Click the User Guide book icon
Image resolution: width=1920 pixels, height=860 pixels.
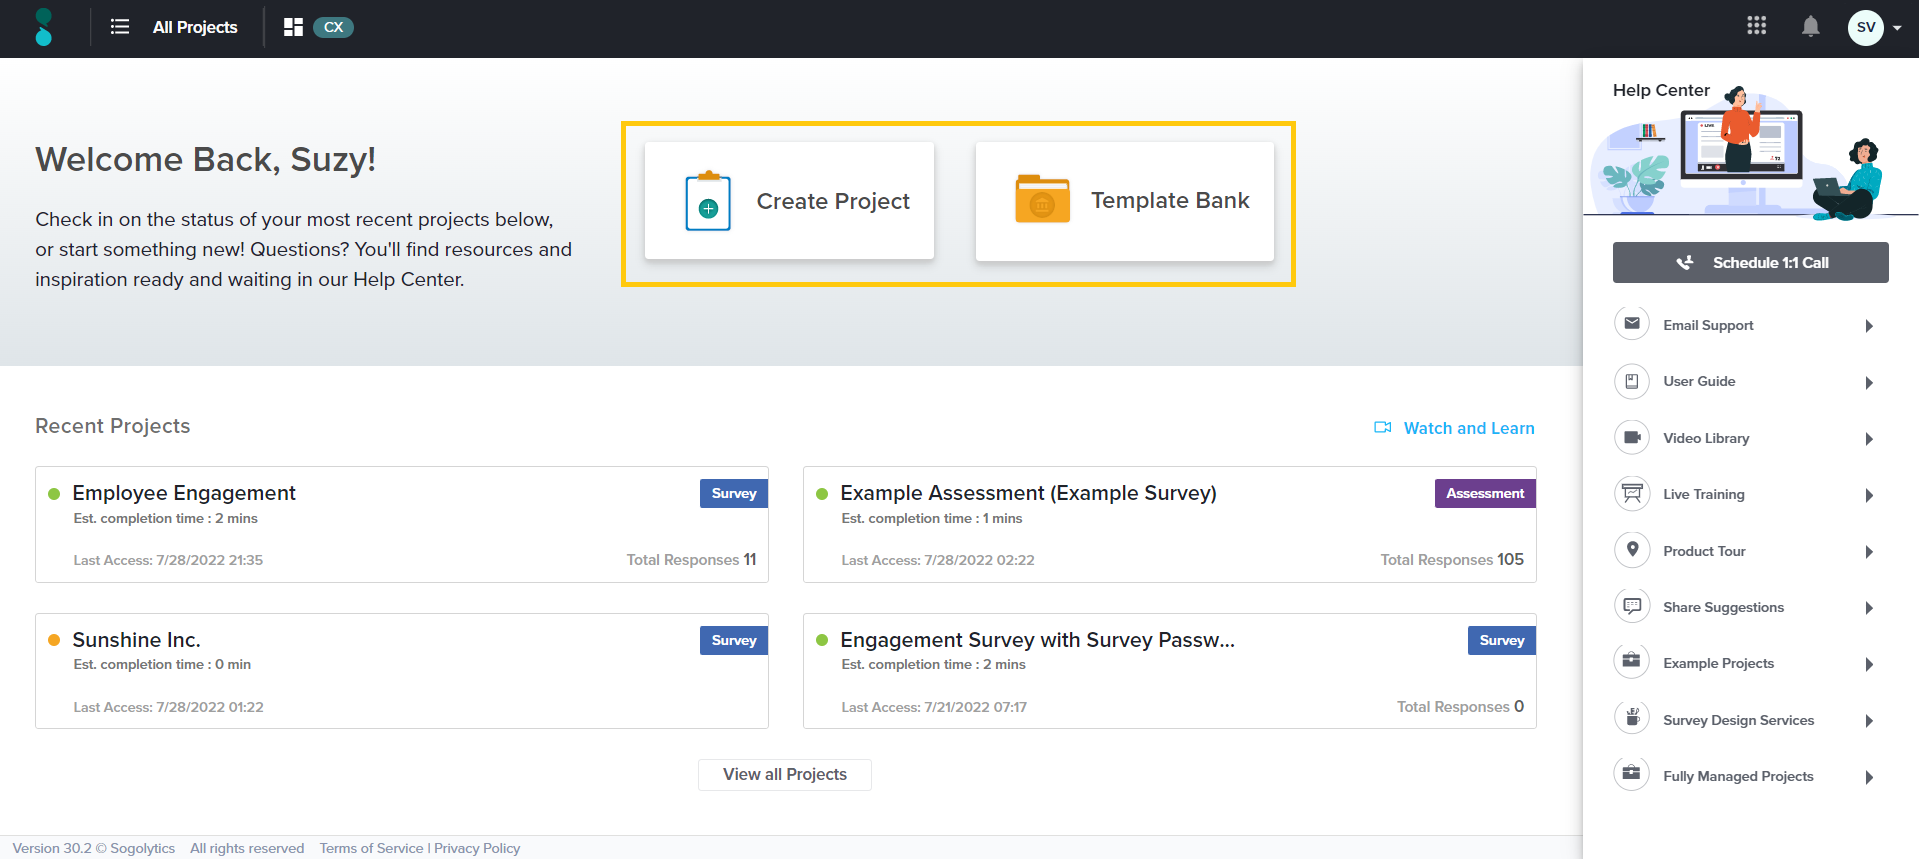[1632, 381]
